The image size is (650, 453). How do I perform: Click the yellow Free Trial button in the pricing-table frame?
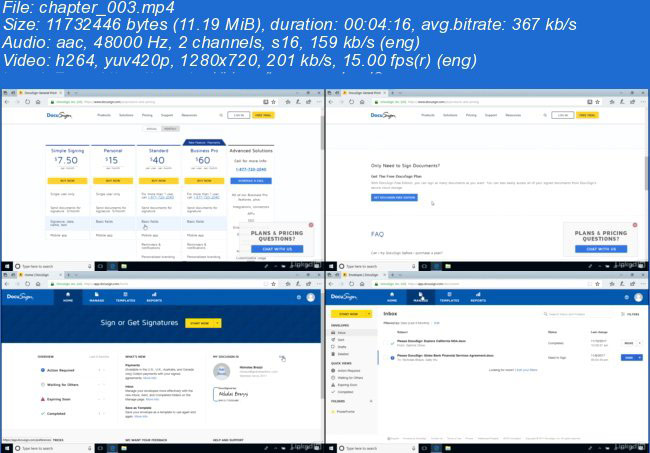tap(263, 115)
